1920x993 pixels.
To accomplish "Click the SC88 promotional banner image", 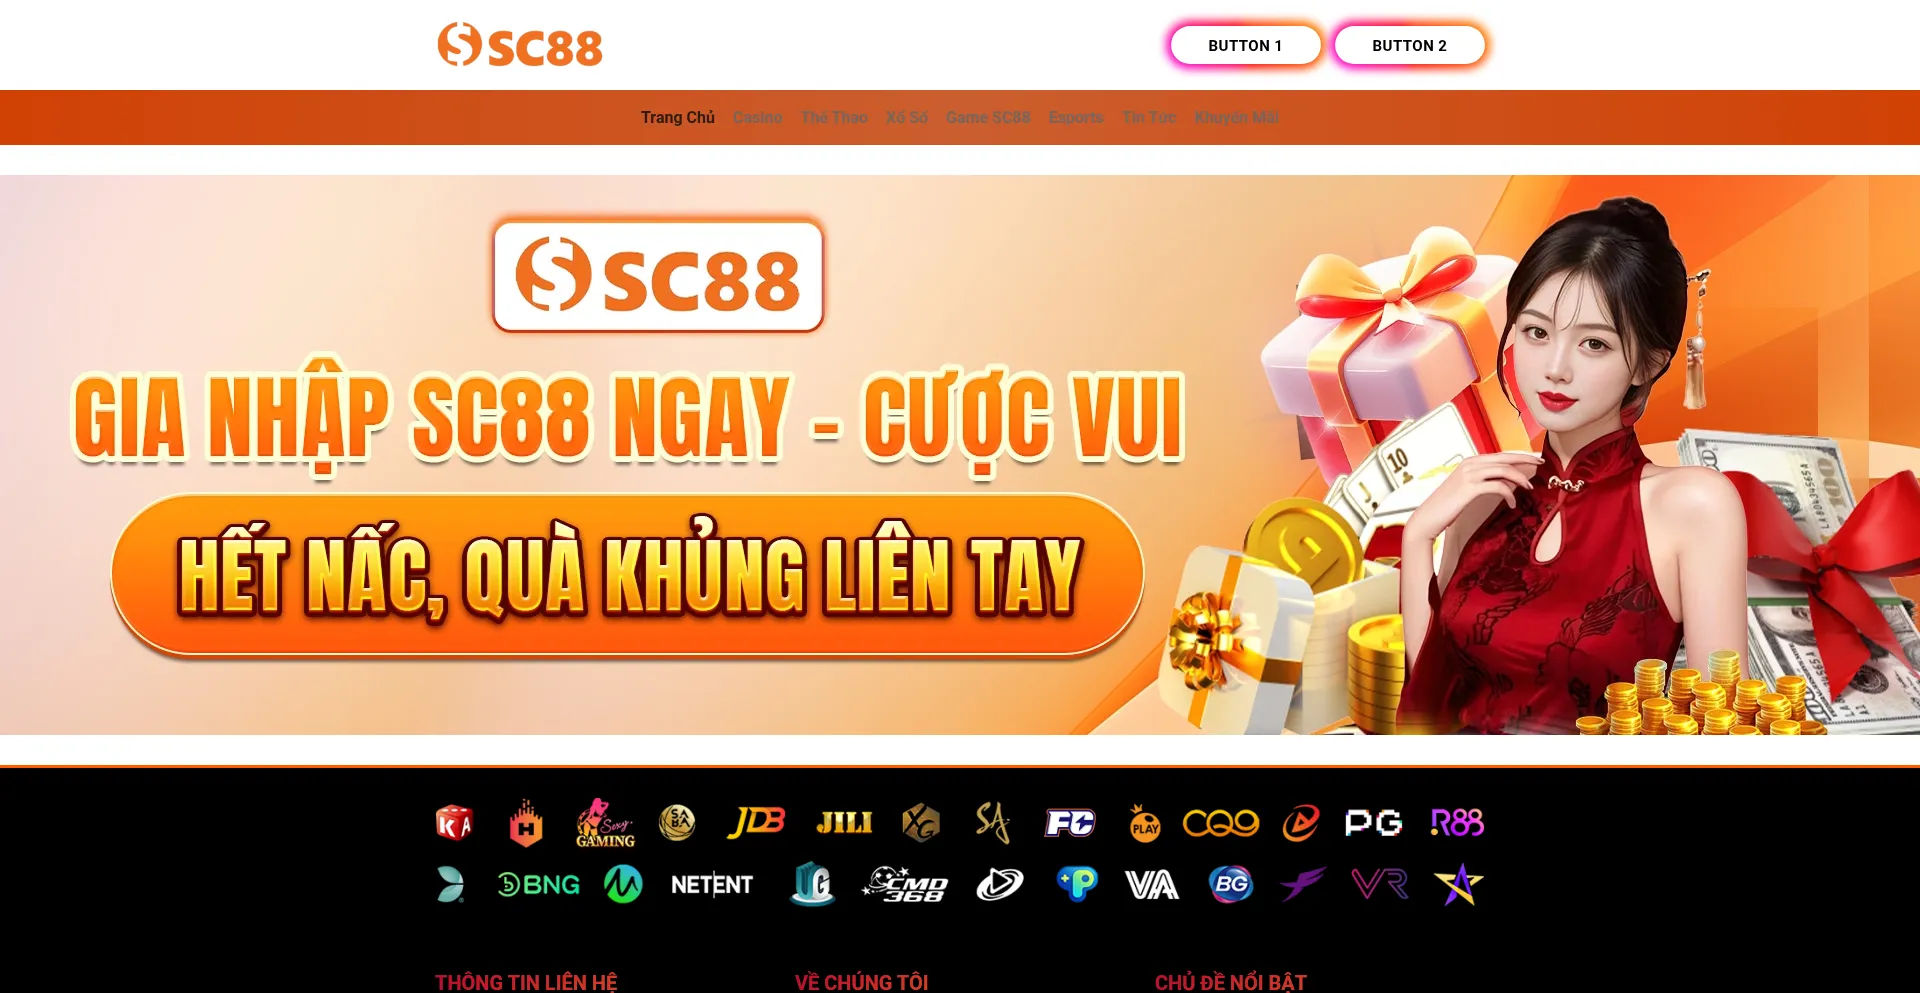I will click(960, 455).
